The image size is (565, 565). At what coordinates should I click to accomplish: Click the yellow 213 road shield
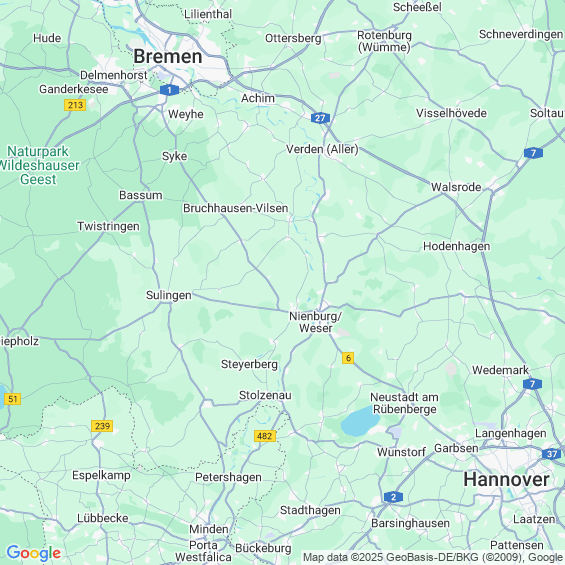(x=75, y=105)
